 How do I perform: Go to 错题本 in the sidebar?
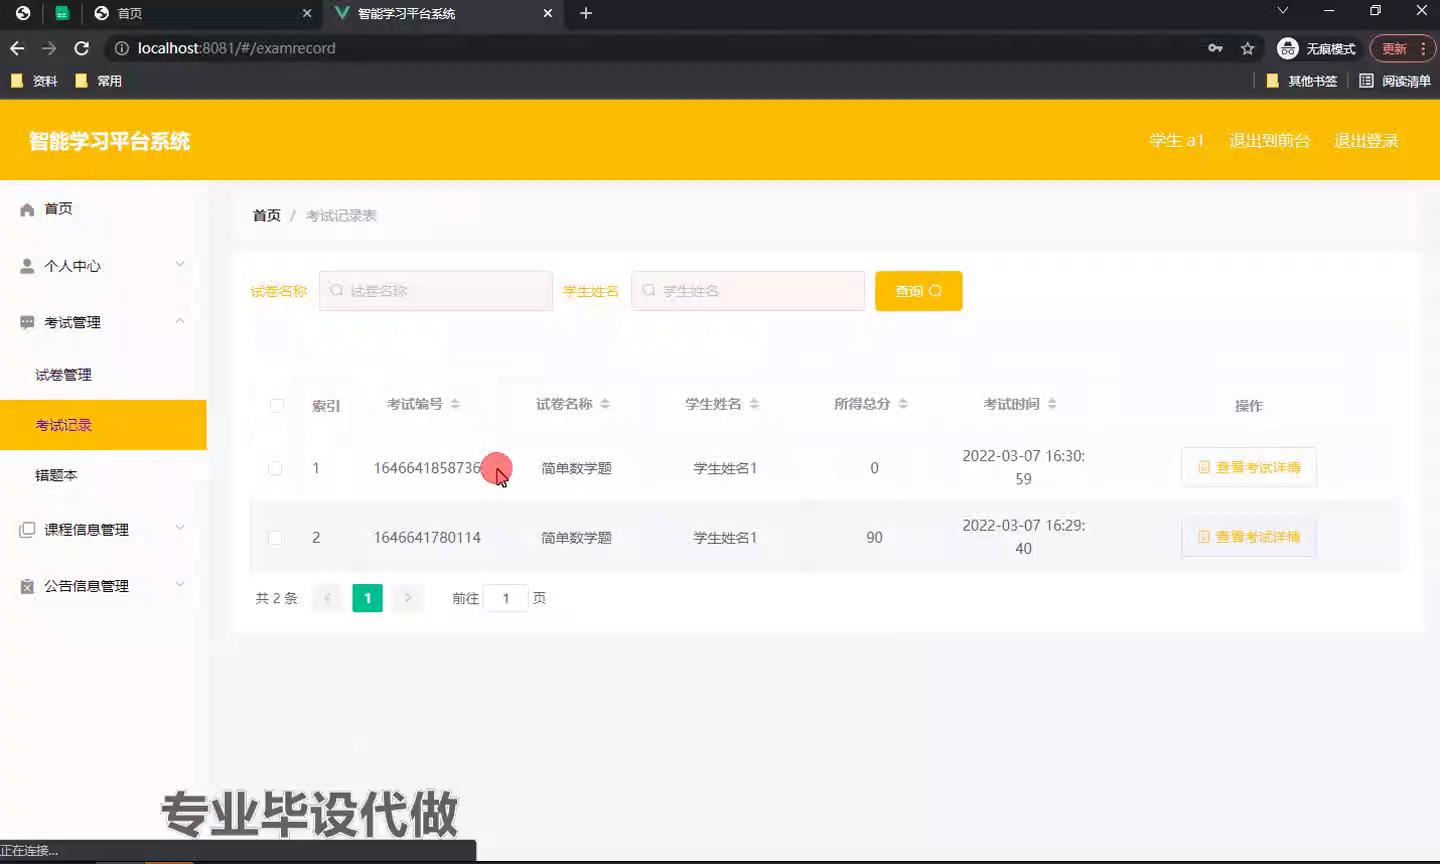[x=56, y=475]
